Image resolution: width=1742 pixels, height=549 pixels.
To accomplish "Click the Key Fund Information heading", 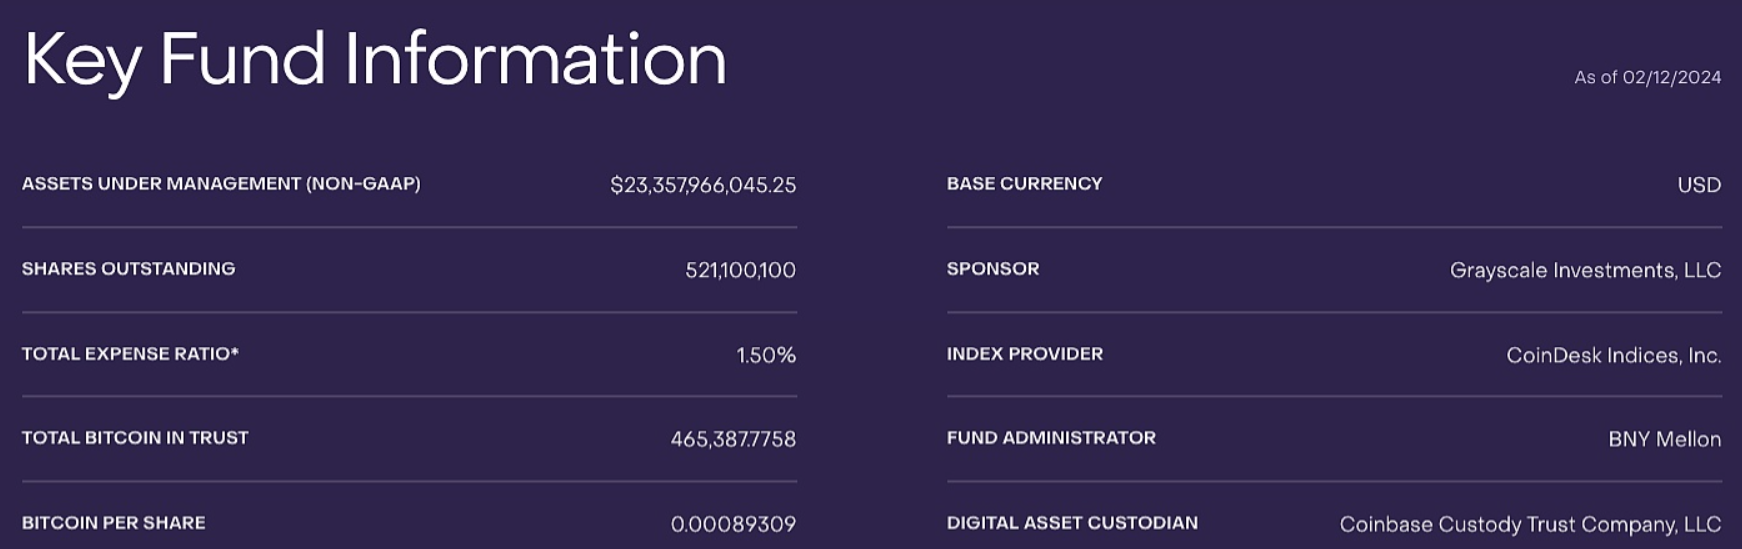I will [375, 59].
